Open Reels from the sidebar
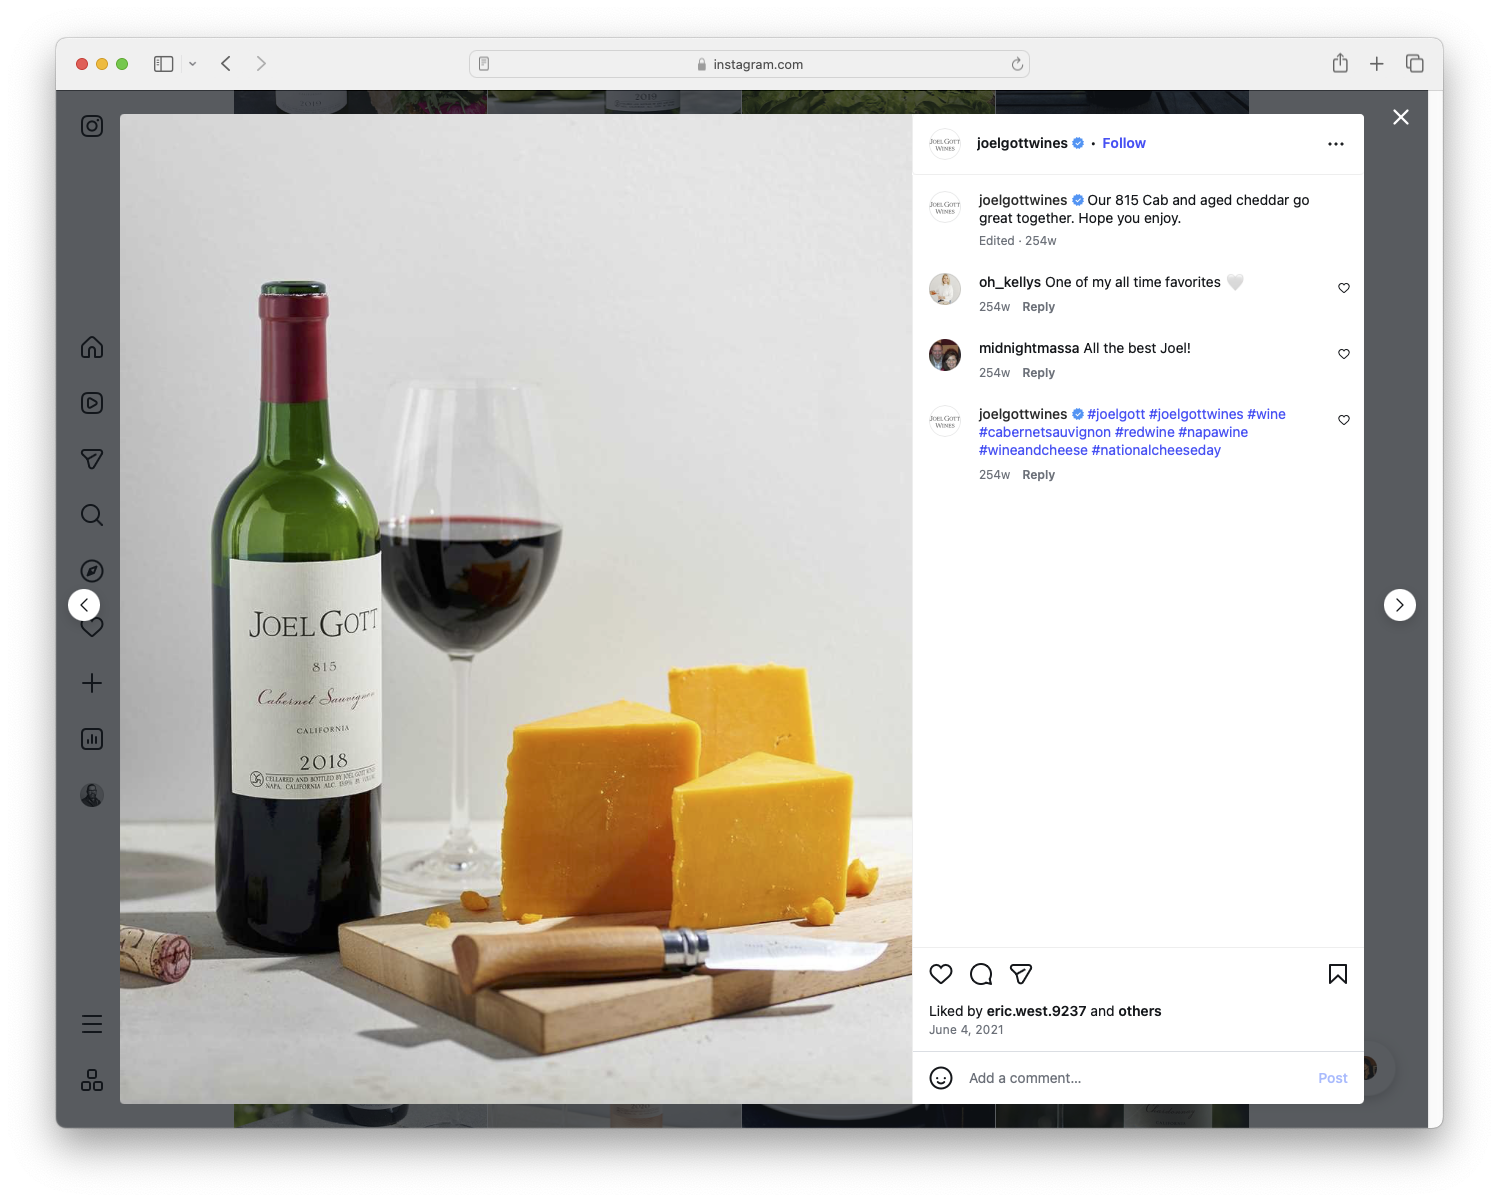This screenshot has width=1499, height=1202. click(92, 403)
